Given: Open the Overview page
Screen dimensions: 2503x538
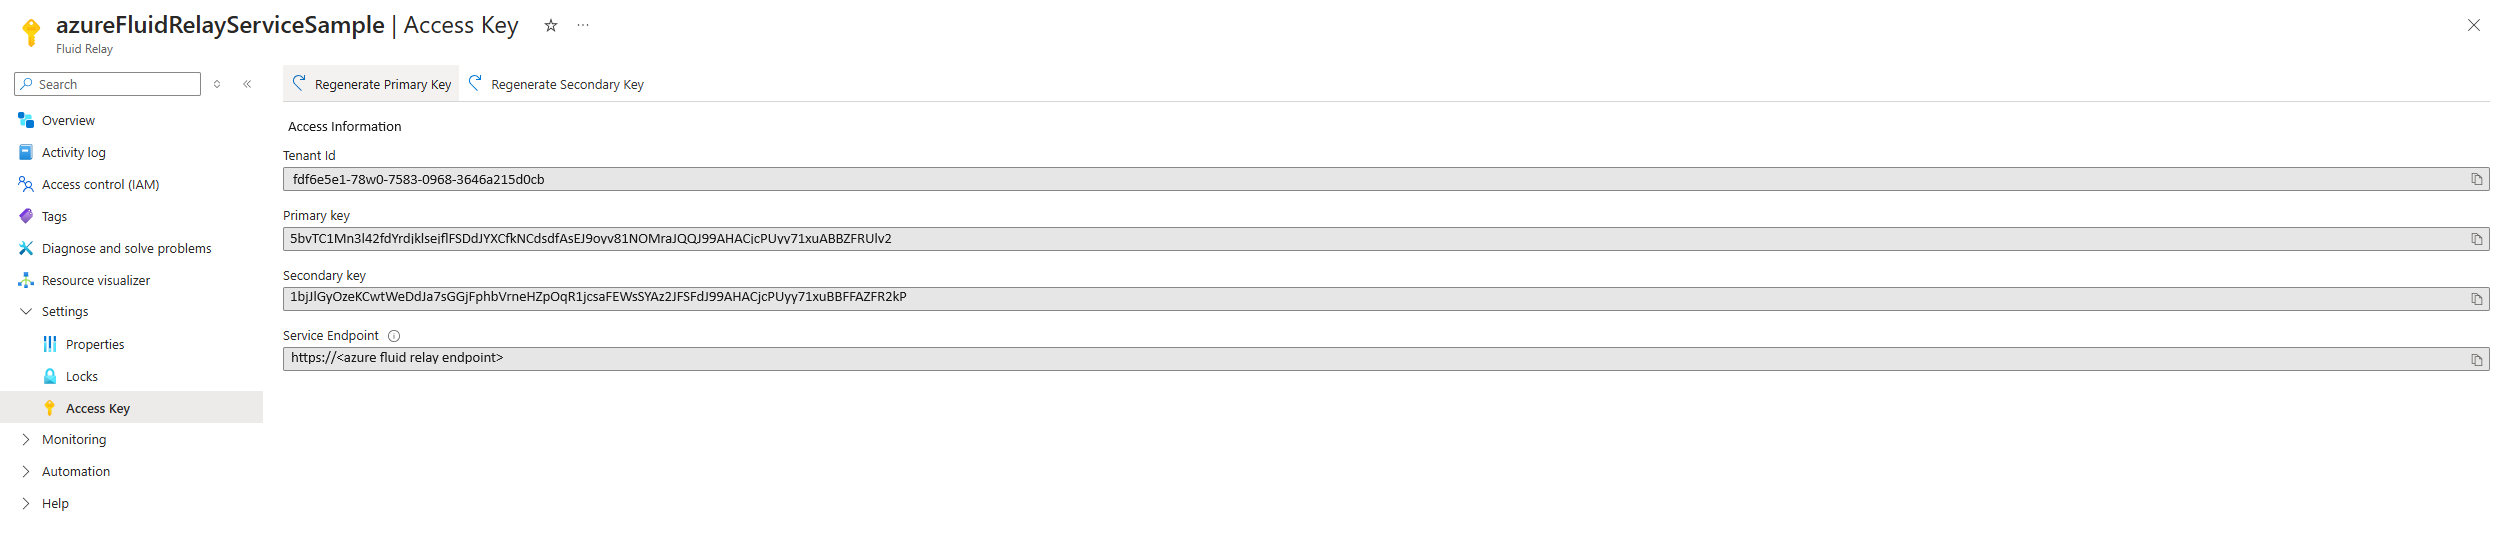Looking at the screenshot, I should [x=68, y=121].
